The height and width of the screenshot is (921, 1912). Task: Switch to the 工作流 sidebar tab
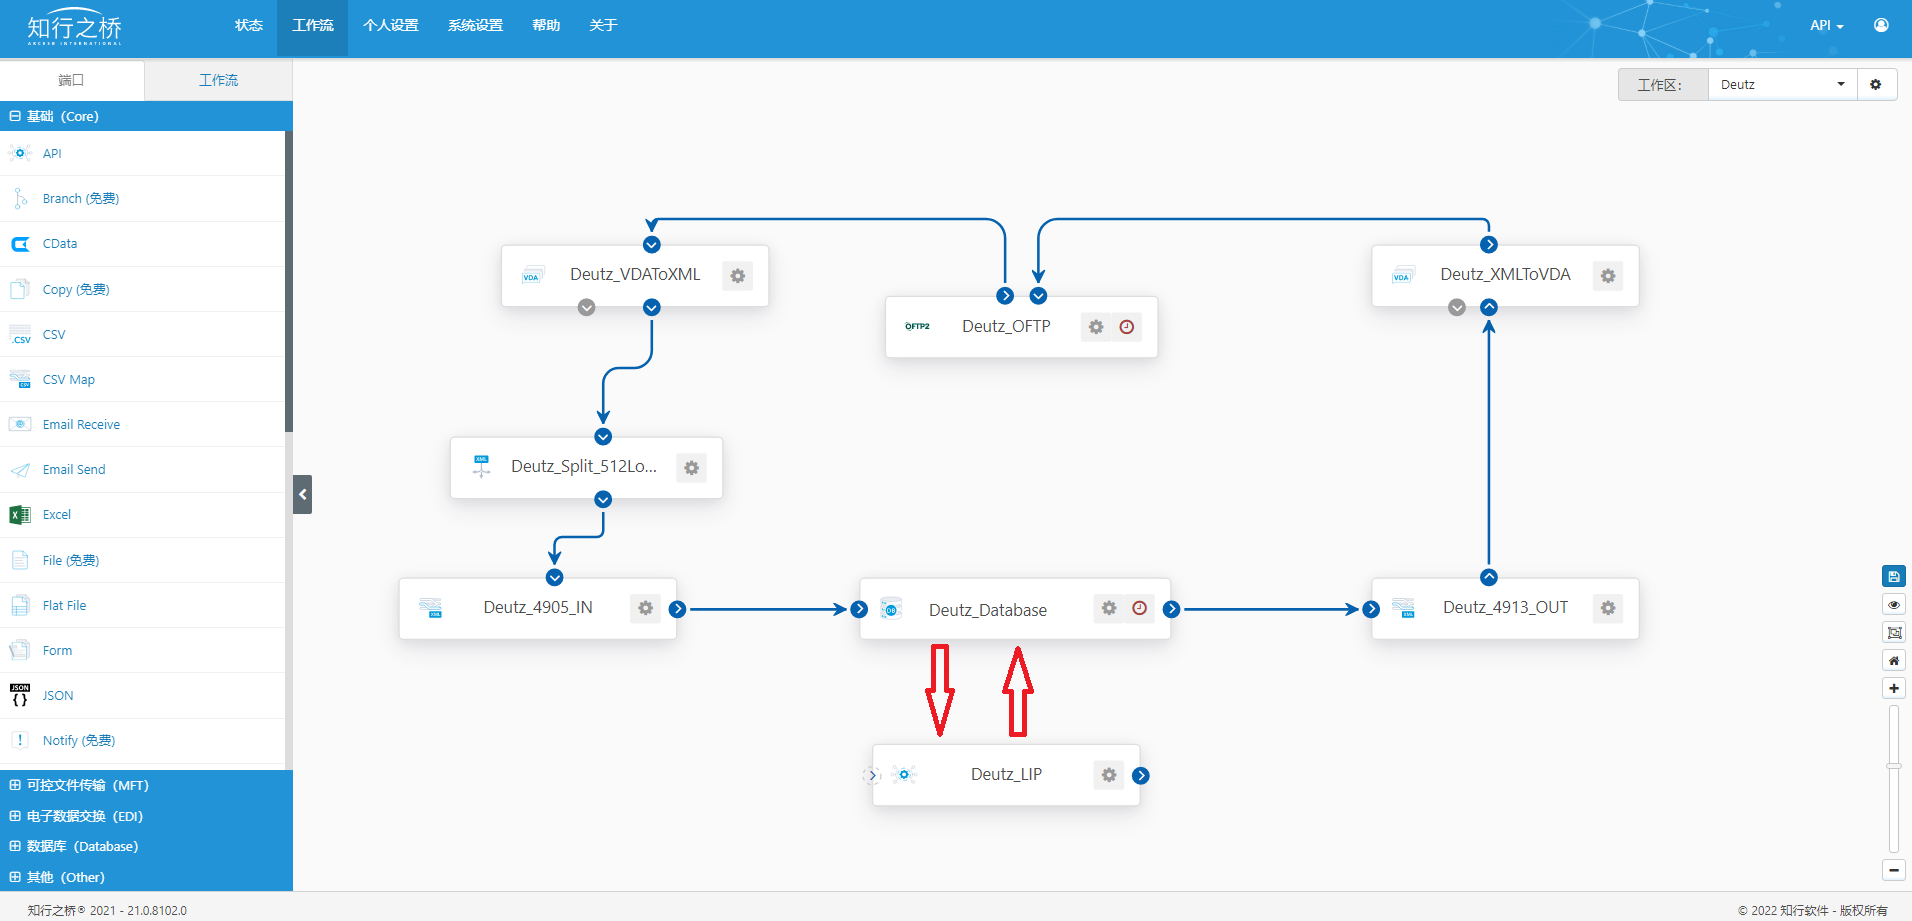coord(218,80)
